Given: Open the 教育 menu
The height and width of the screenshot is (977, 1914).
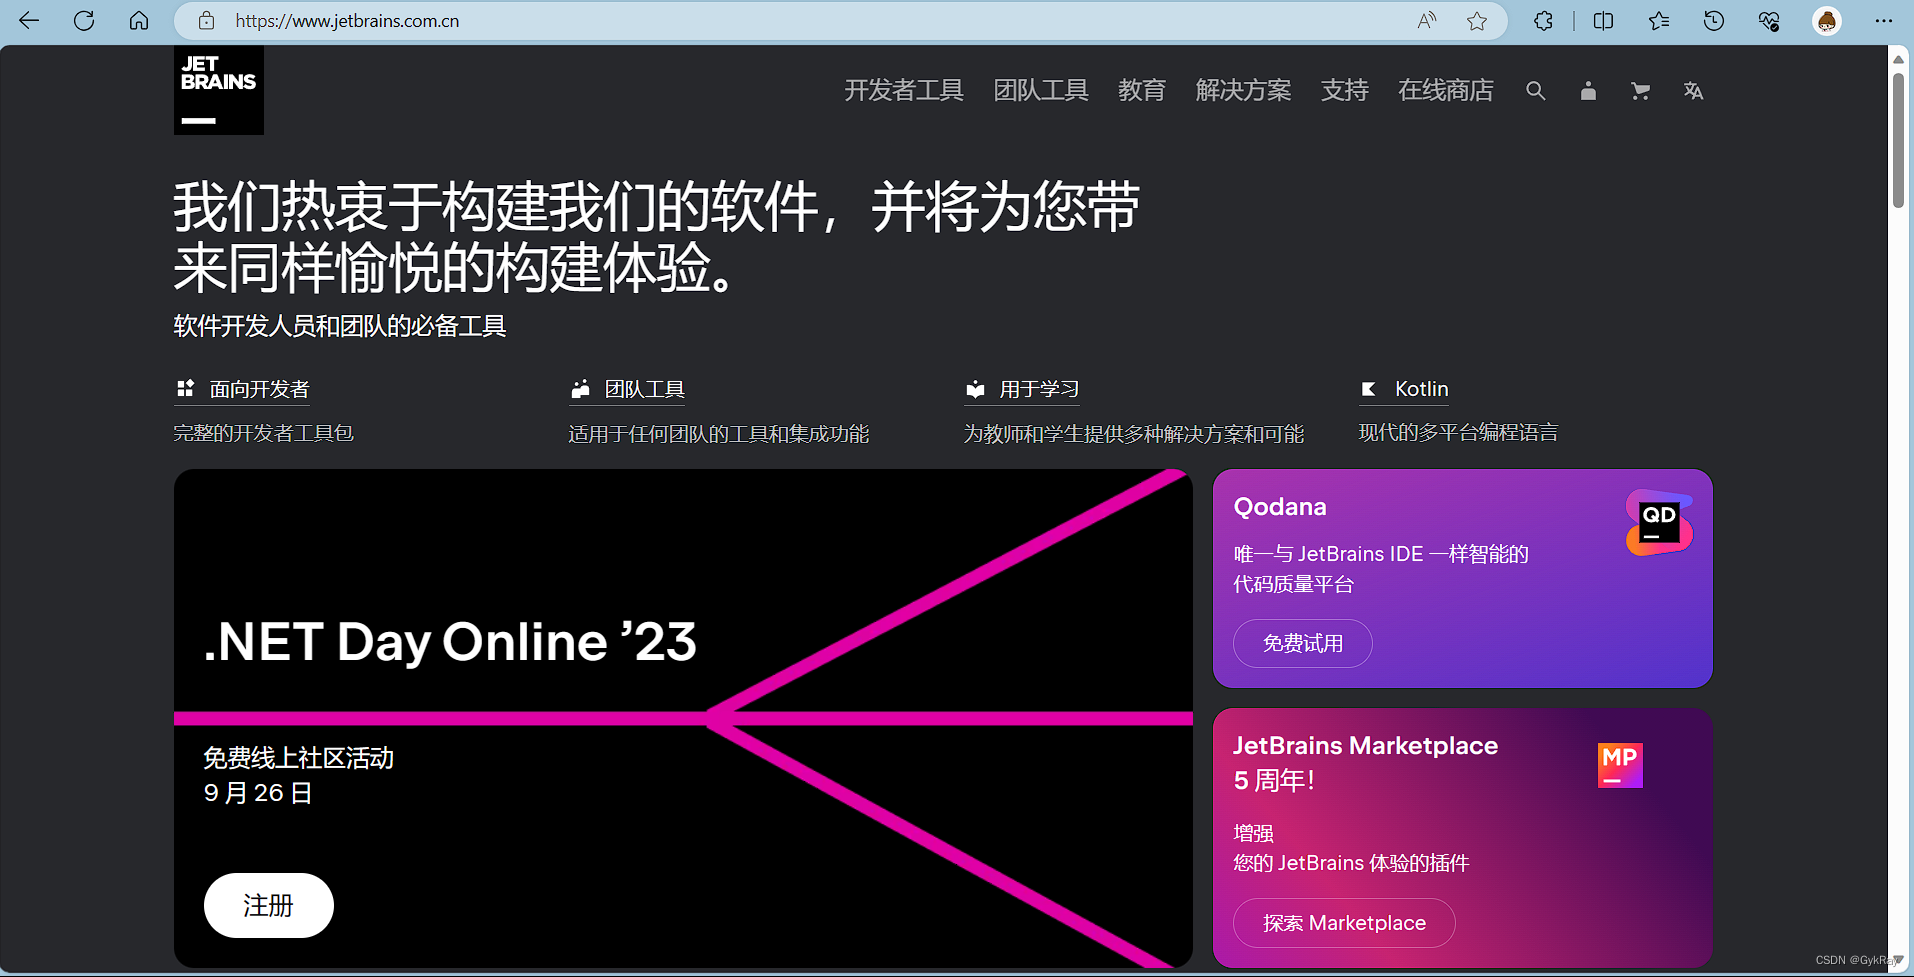Looking at the screenshot, I should tap(1142, 91).
